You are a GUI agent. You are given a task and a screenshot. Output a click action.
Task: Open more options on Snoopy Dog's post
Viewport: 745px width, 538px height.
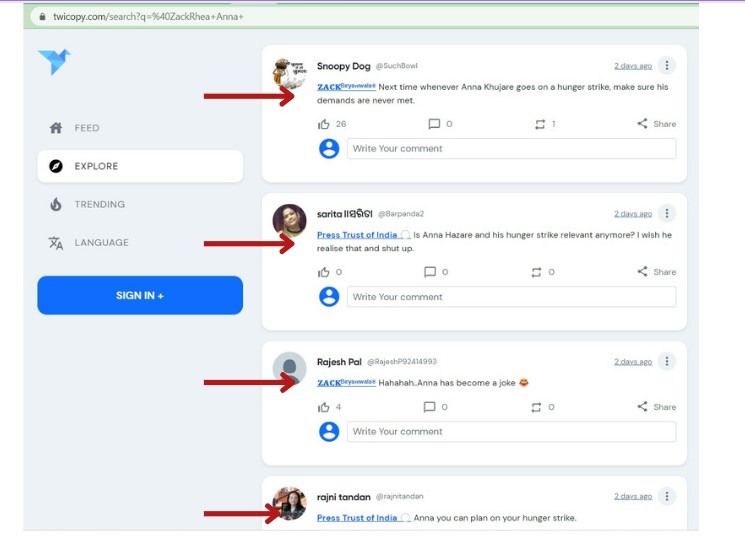pos(667,66)
